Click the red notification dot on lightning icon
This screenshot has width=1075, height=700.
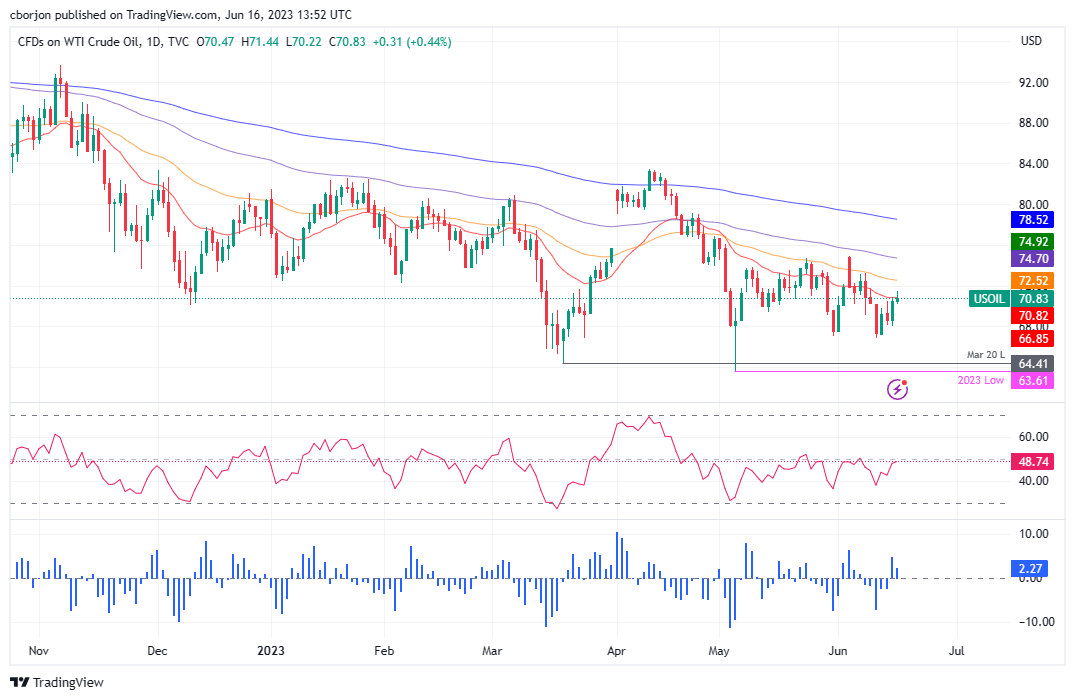click(902, 381)
